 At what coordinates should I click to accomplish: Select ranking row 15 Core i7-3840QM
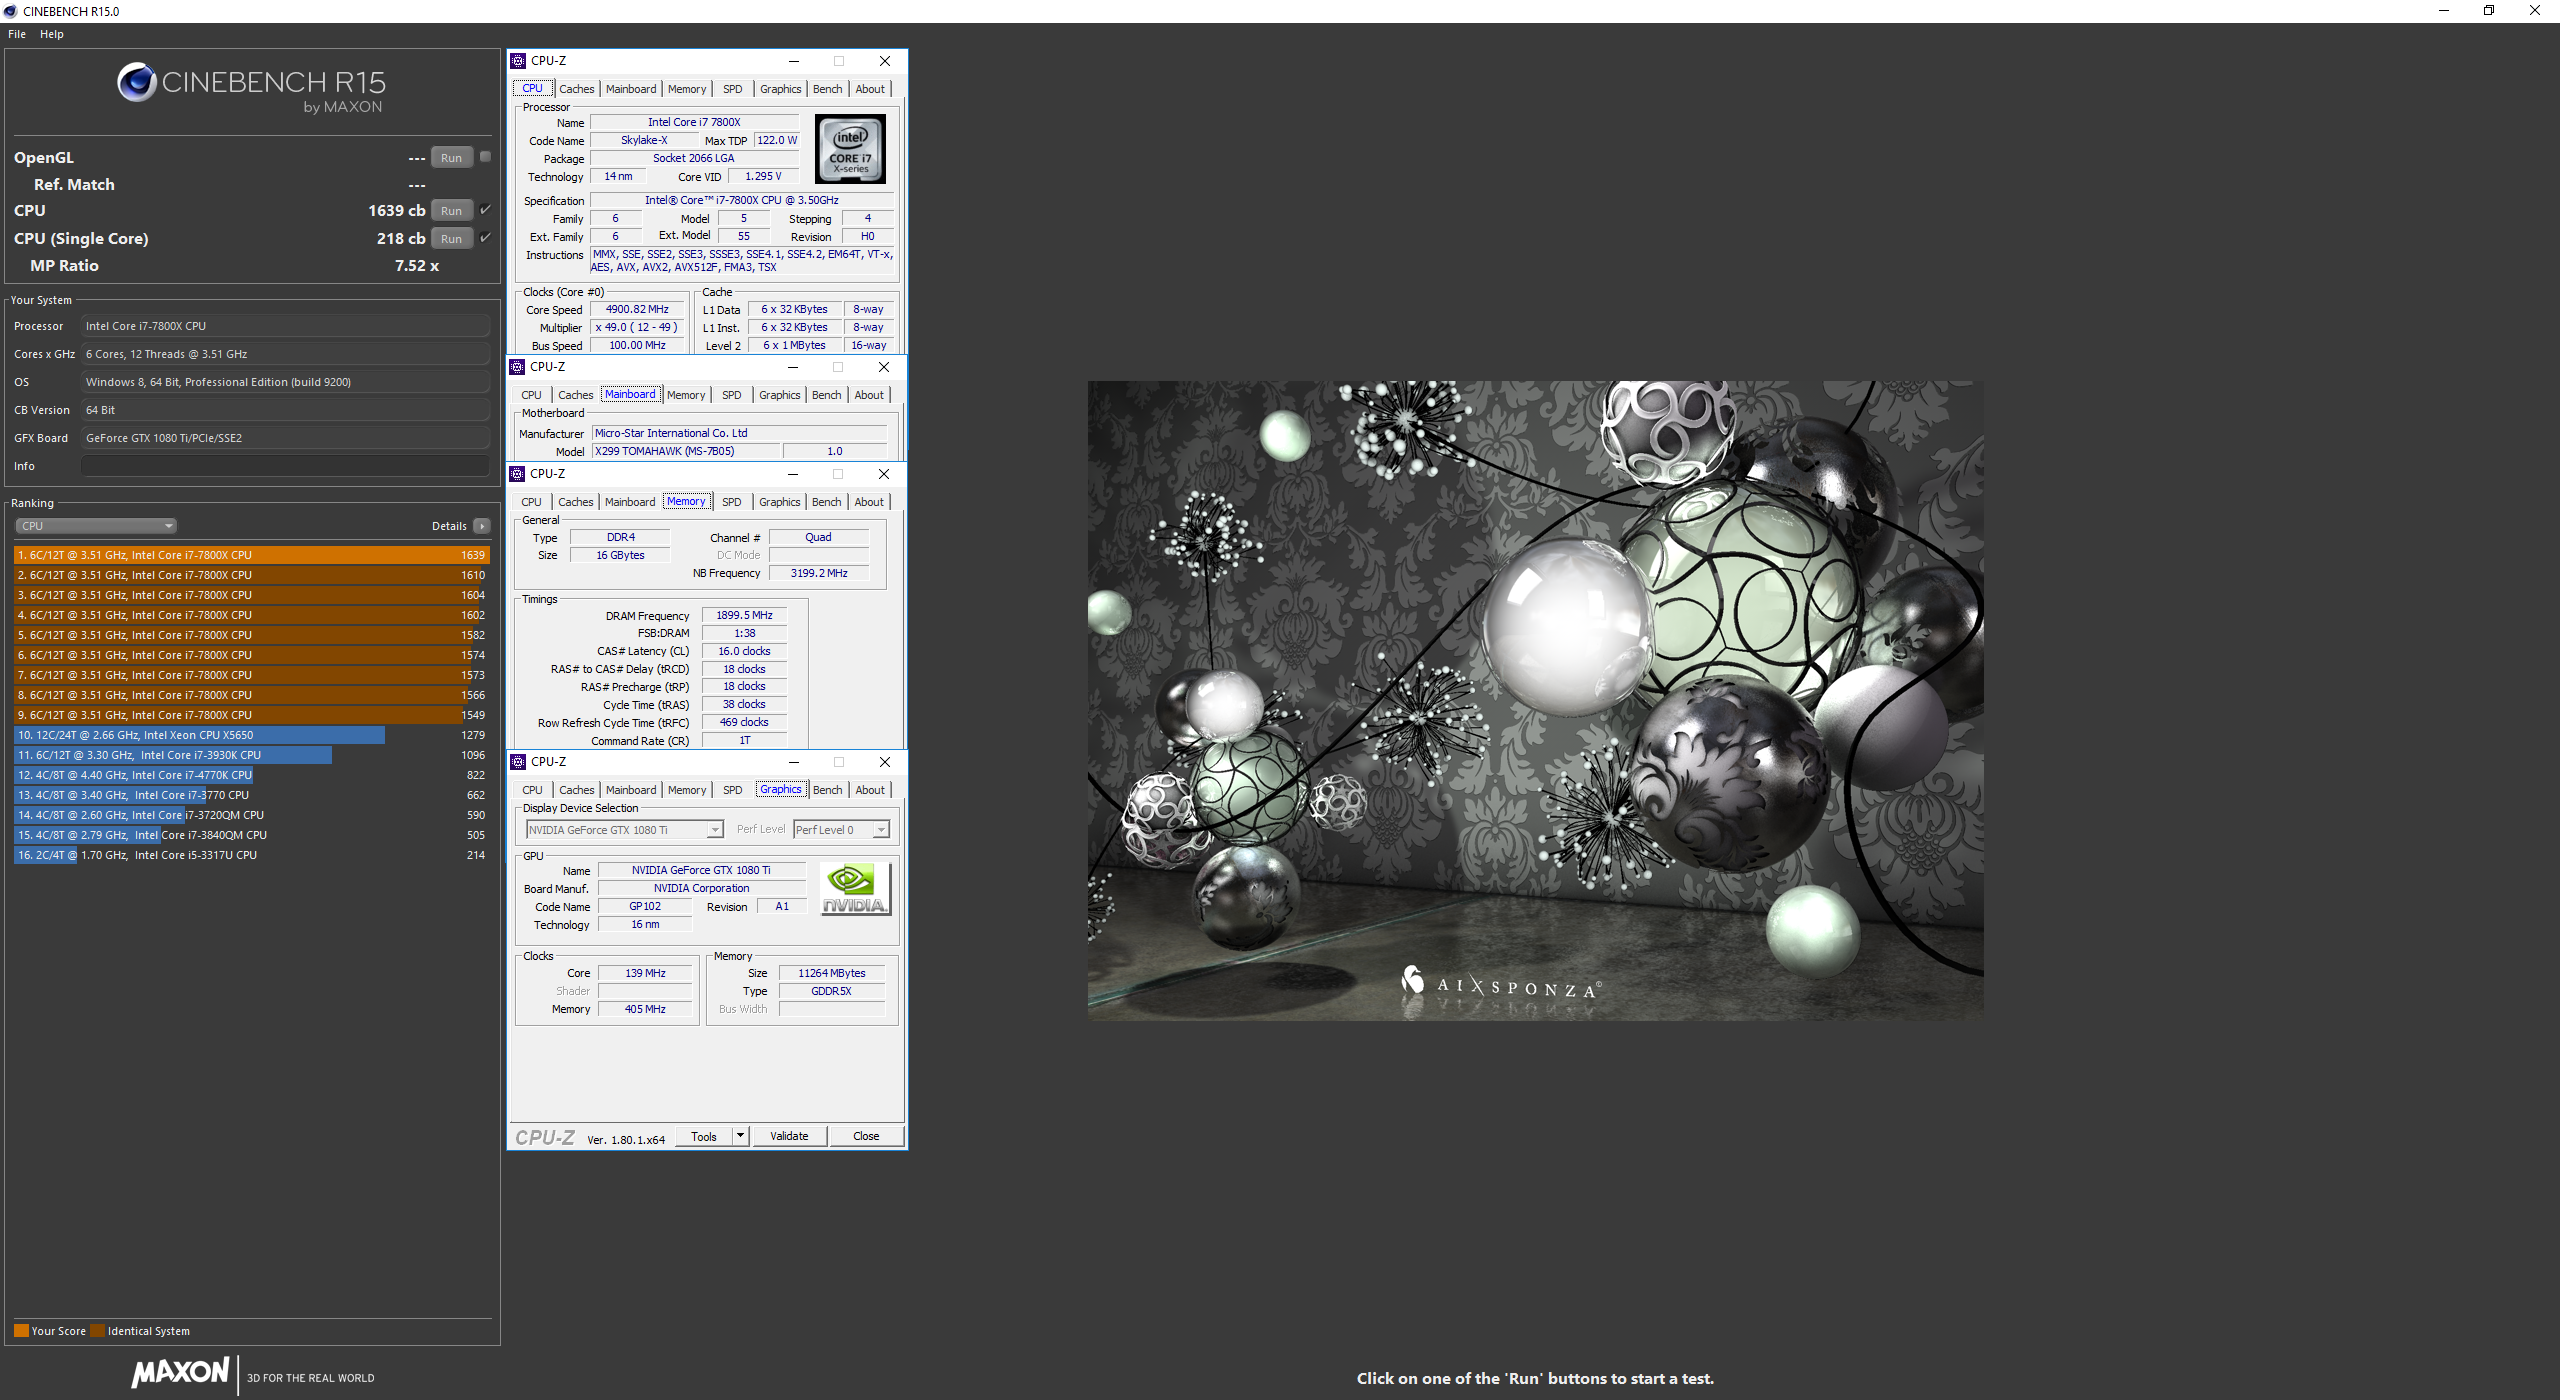[251, 835]
